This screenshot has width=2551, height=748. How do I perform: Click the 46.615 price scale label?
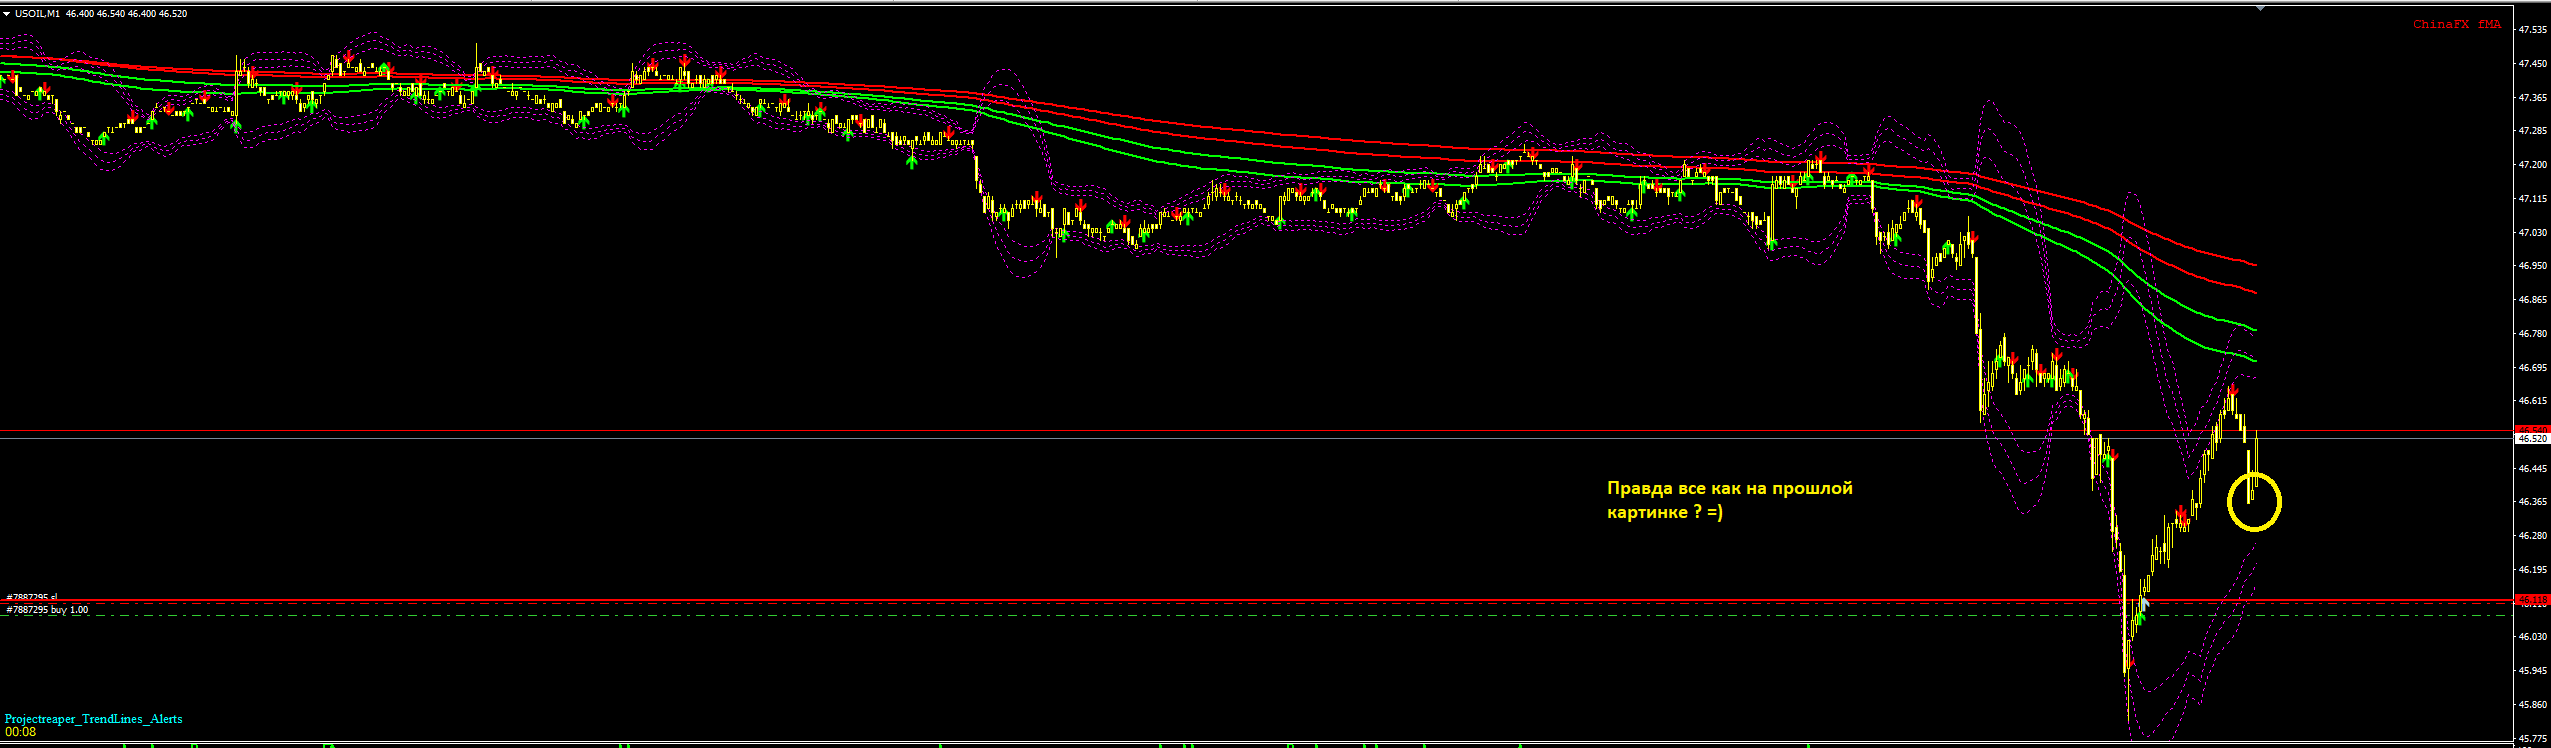(2533, 401)
